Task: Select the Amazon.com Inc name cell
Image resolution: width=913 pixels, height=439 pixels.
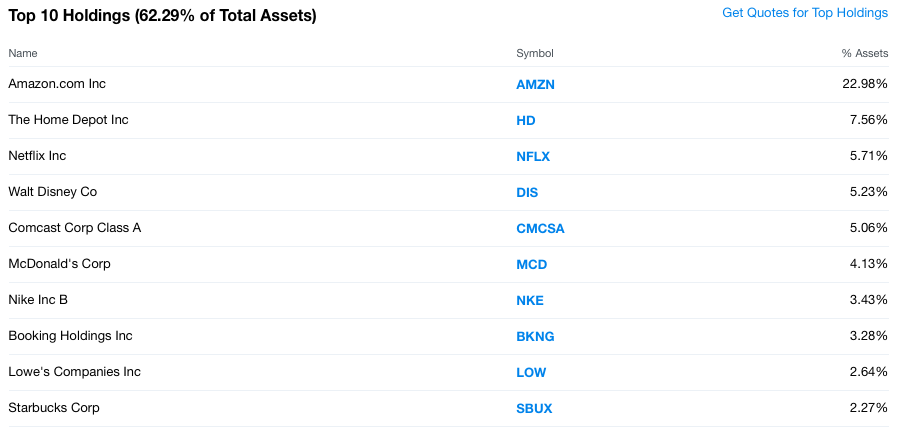Action: pos(57,84)
